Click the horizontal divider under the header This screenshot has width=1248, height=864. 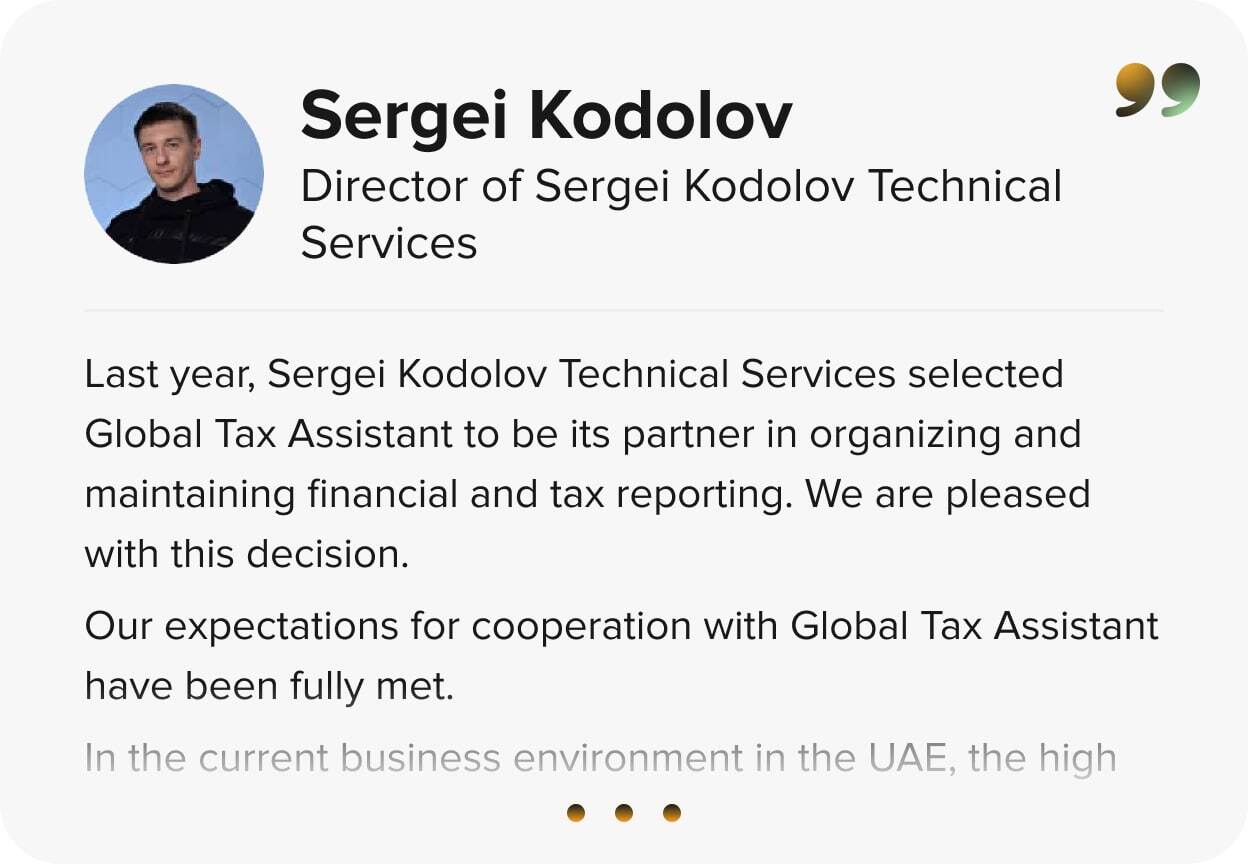pyautogui.click(x=624, y=310)
